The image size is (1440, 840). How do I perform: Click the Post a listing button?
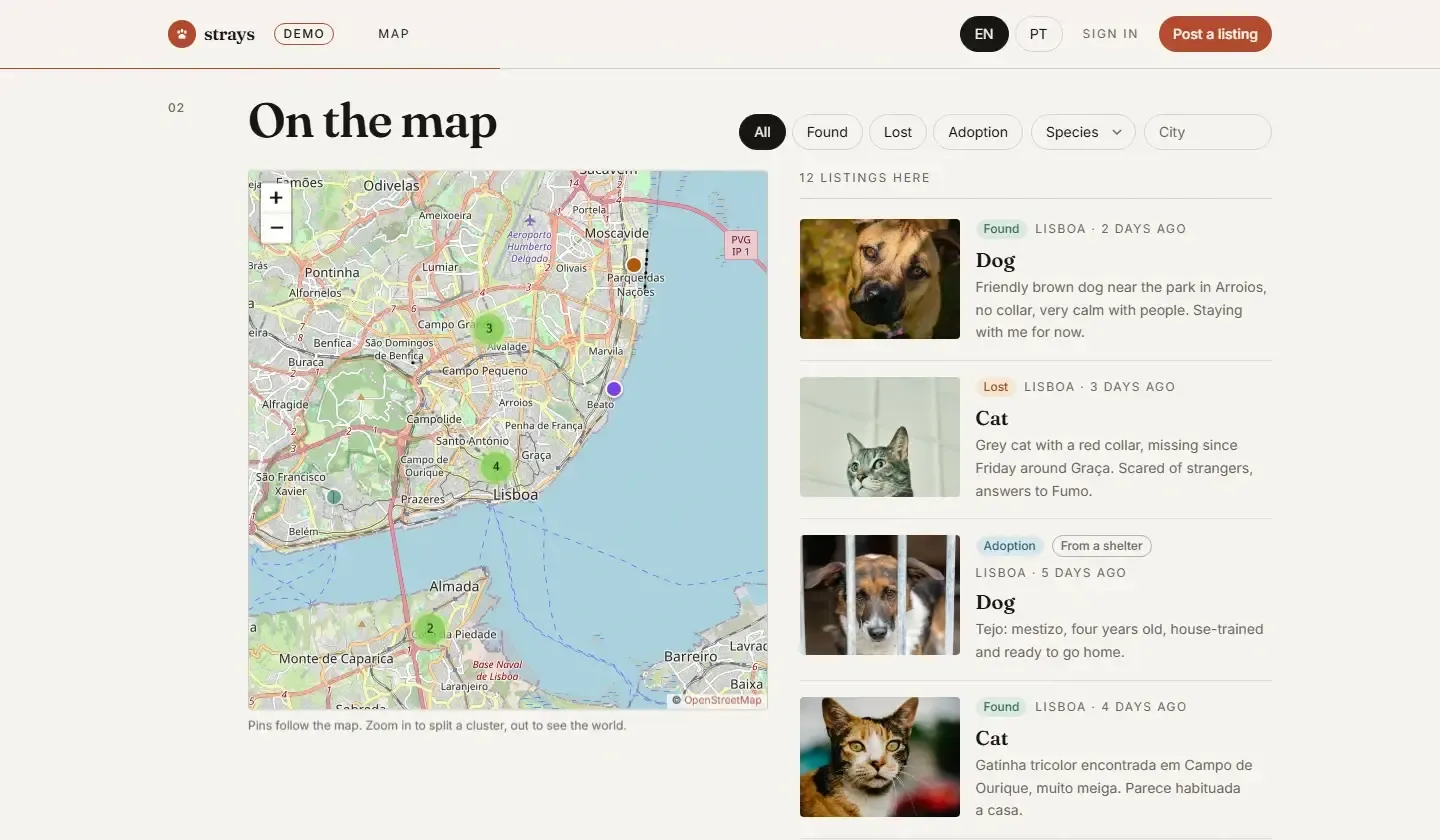pyautogui.click(x=1215, y=34)
